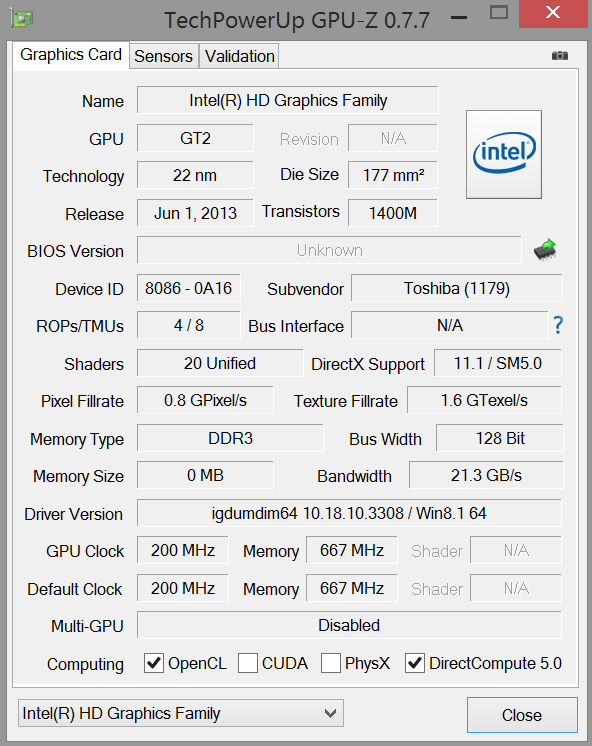The image size is (592, 746).
Task: Click the Close button
Action: [522, 715]
